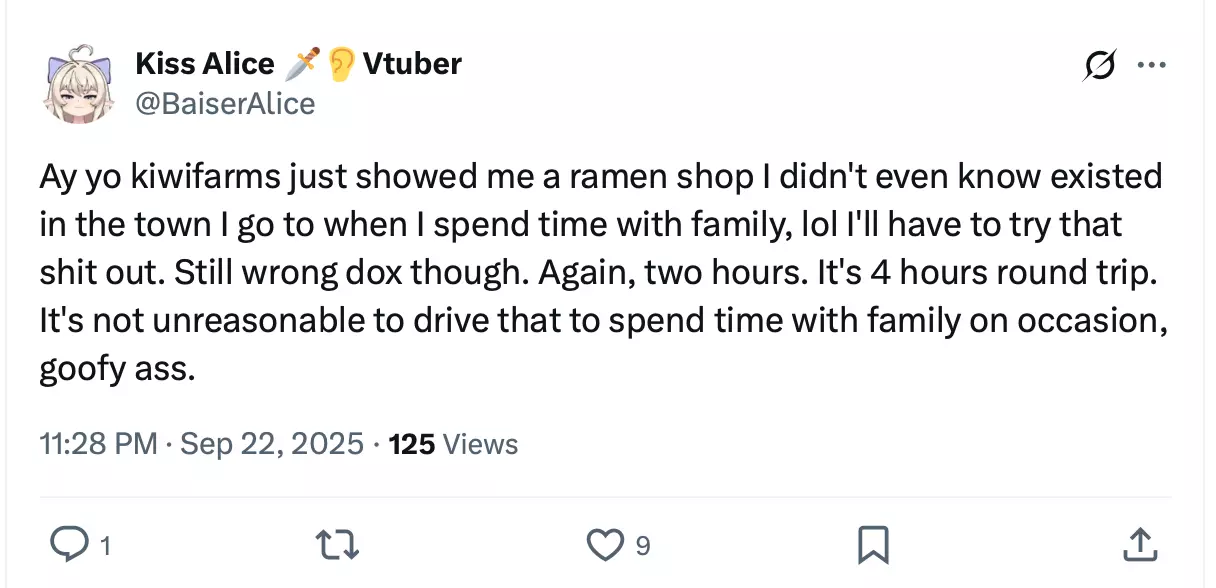Open the Grok actions icon
The image size is (1216, 588).
pos(1100,66)
